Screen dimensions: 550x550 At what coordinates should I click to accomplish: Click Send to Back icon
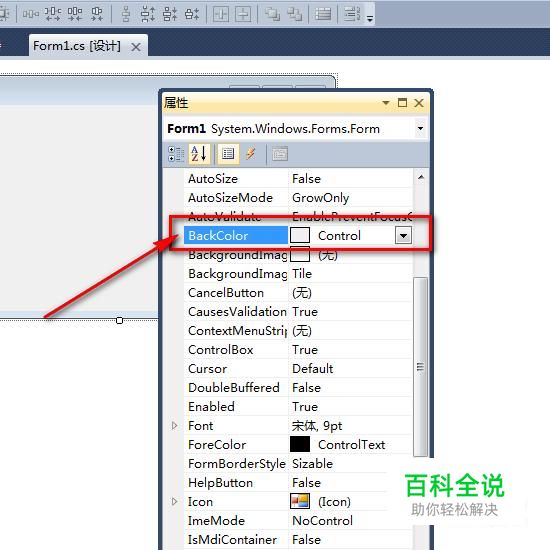[x=294, y=14]
